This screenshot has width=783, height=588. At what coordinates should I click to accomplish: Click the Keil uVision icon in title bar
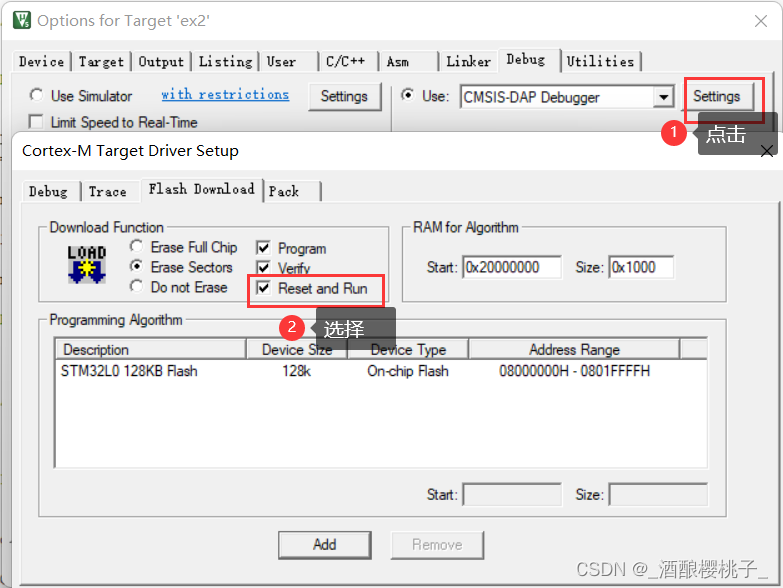(x=21, y=20)
